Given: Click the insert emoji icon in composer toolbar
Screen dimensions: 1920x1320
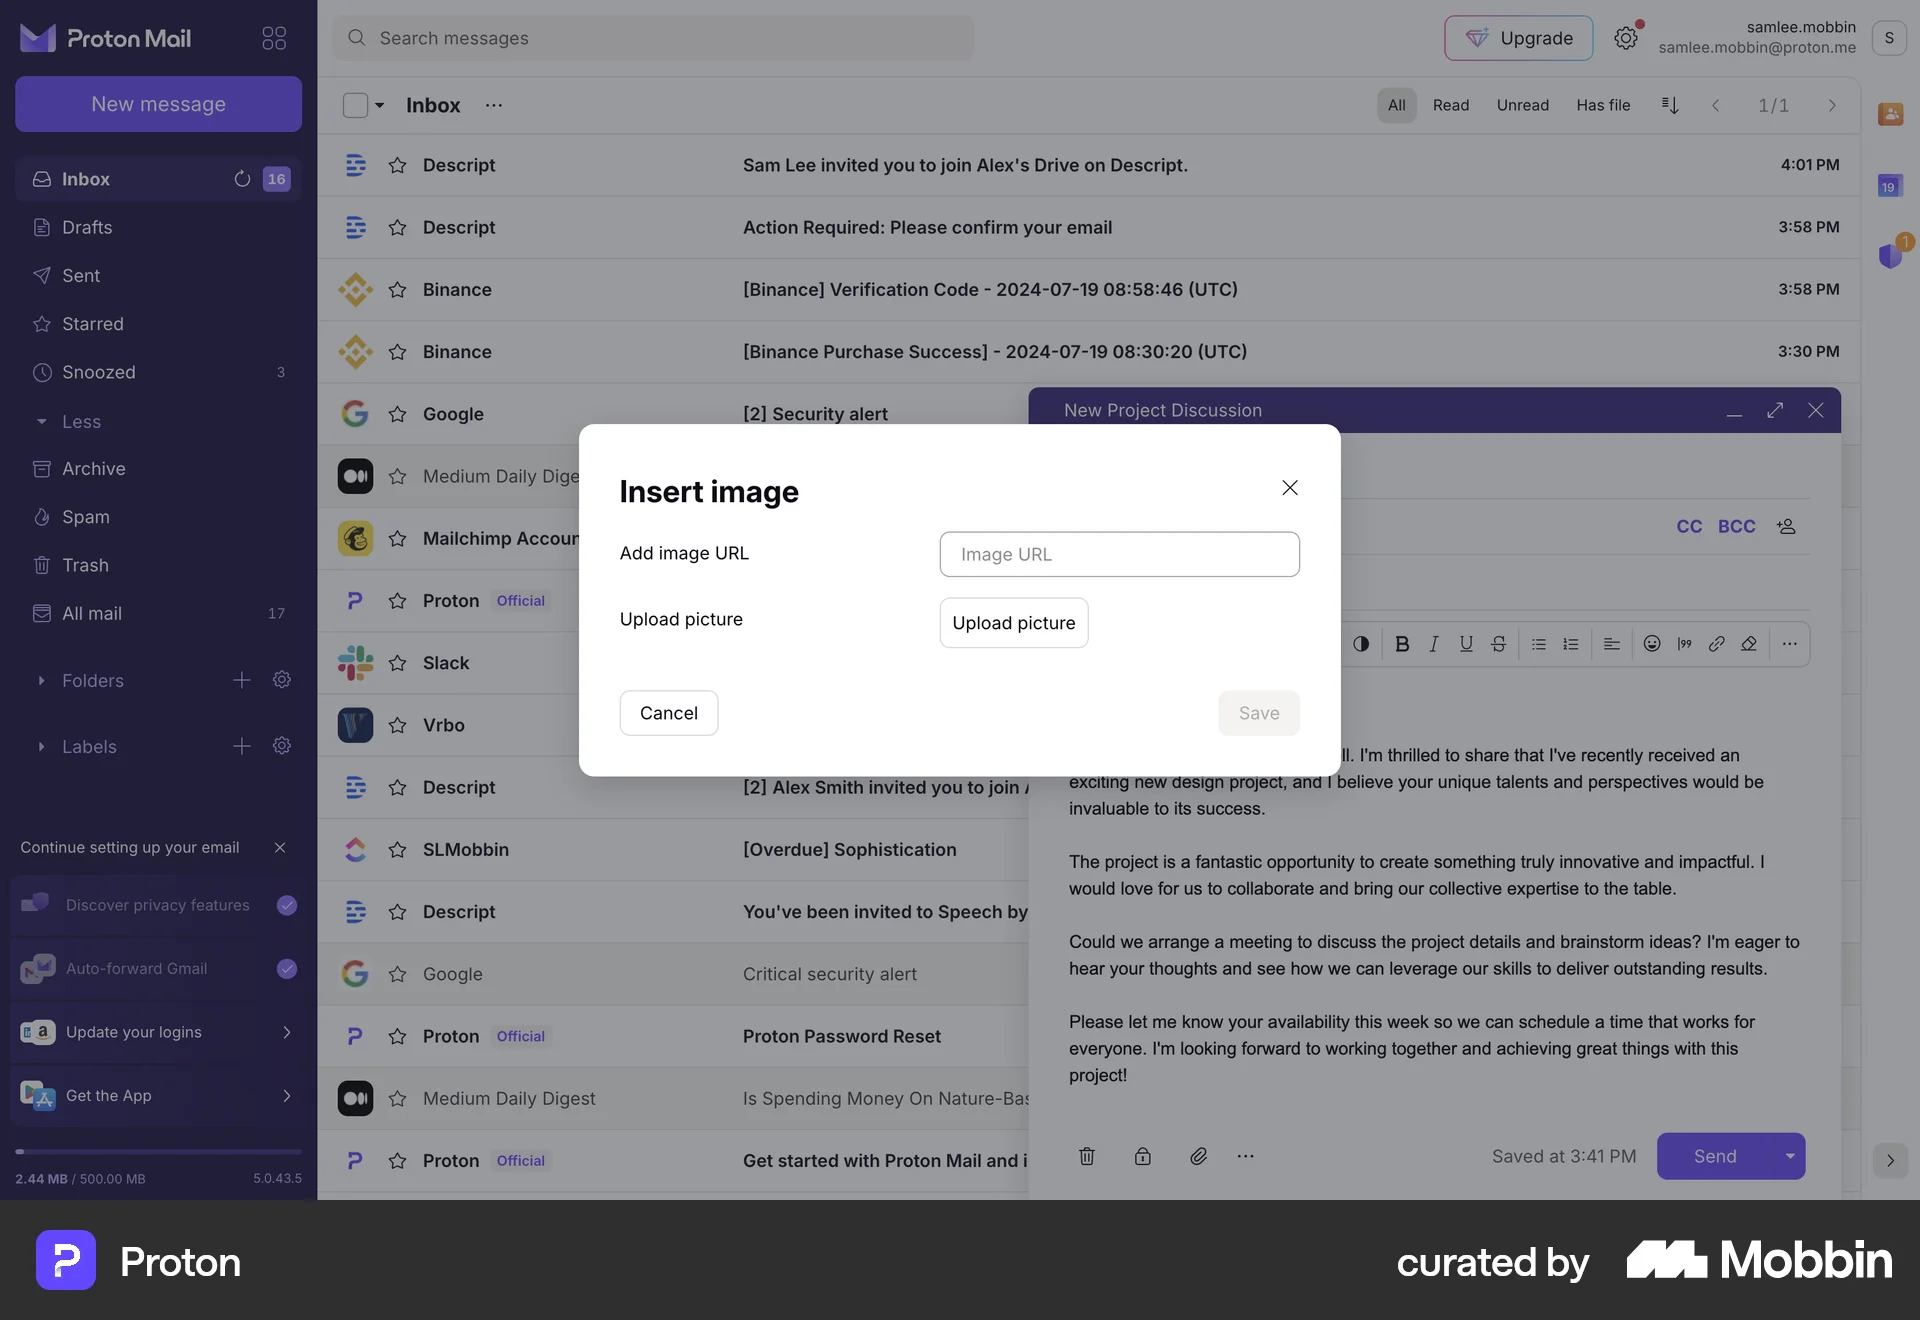Looking at the screenshot, I should (x=1652, y=644).
